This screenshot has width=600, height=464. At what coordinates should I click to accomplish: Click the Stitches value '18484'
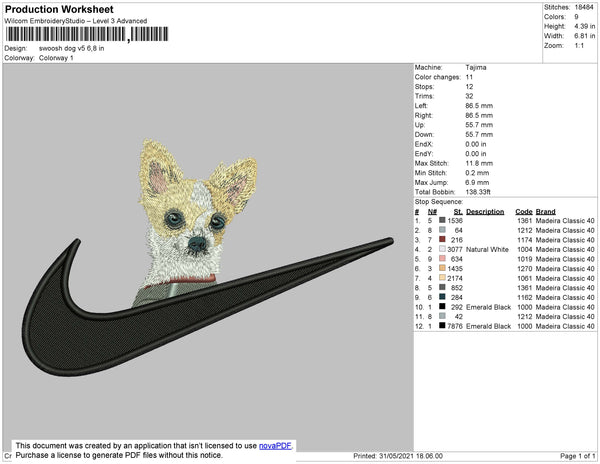pyautogui.click(x=584, y=7)
